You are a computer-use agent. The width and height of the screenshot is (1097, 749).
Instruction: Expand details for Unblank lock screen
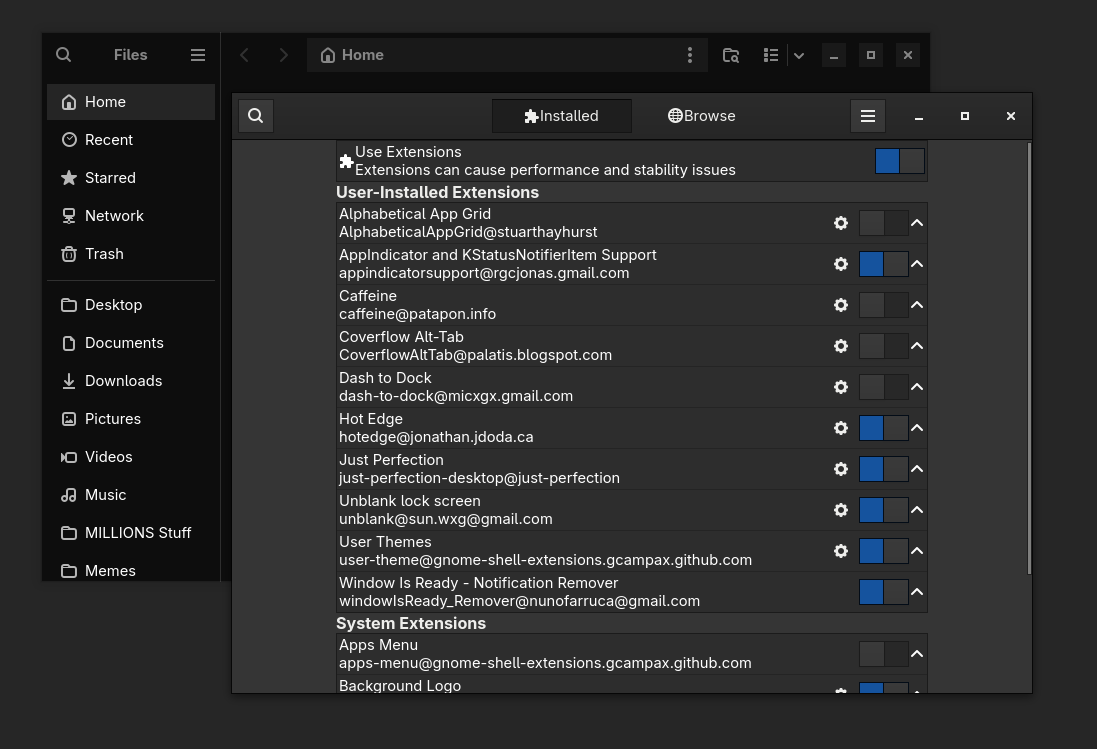[x=917, y=510]
